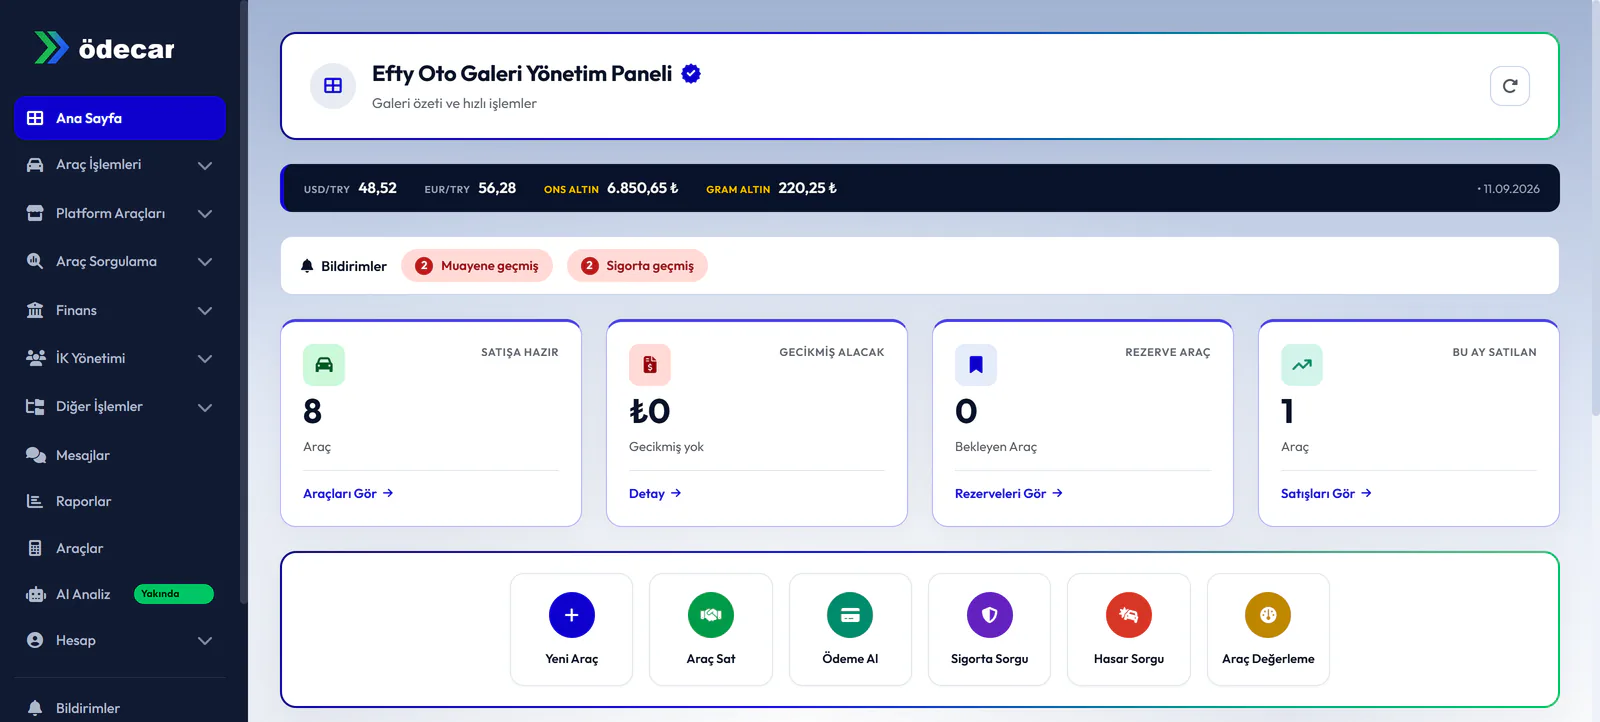Open the Satışları Gör link

1326,494
